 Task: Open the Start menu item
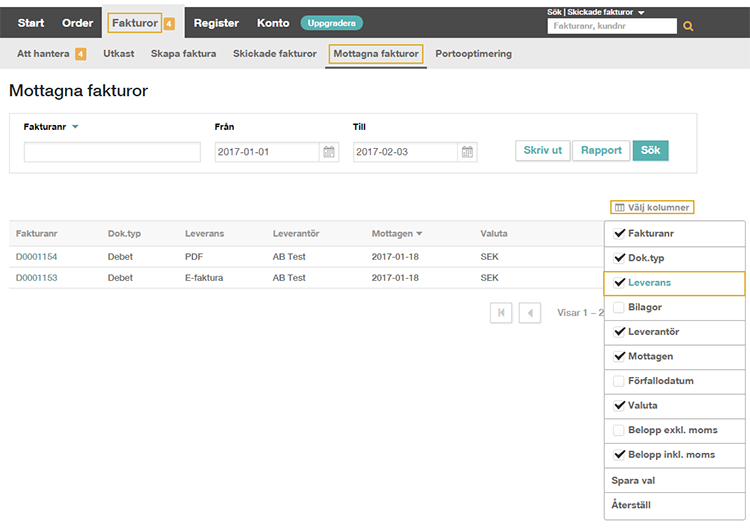click(31, 23)
